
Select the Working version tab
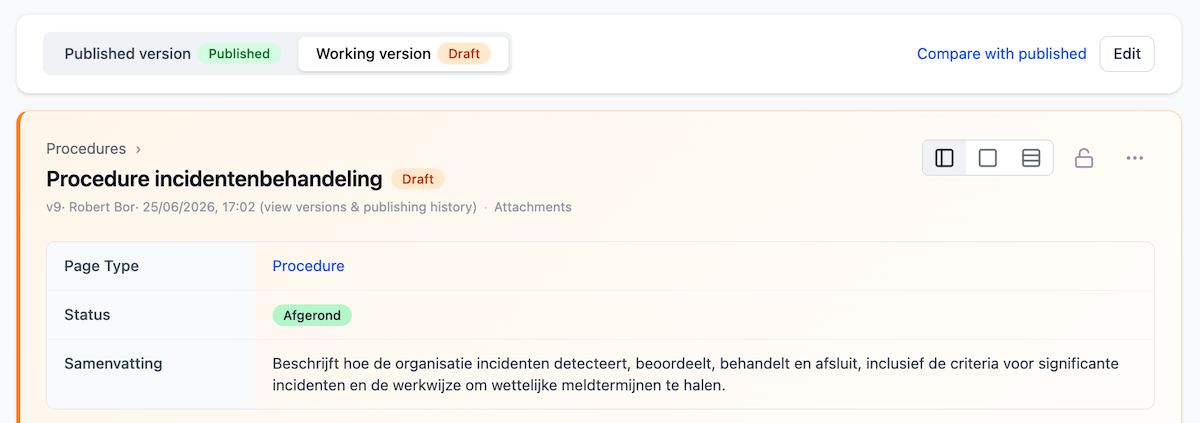pos(403,54)
